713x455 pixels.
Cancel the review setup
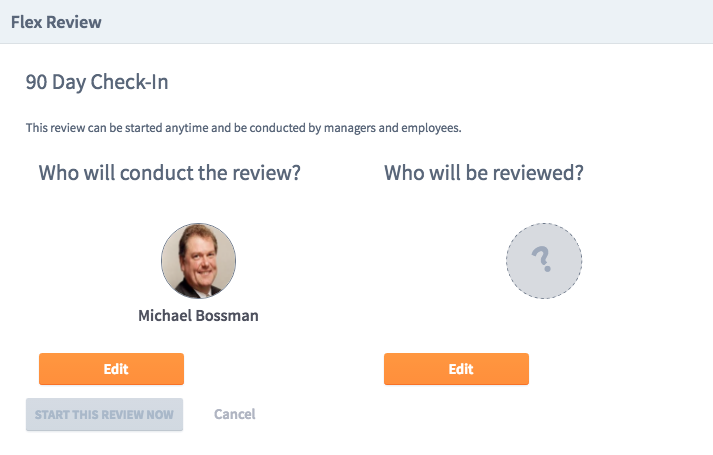235,414
